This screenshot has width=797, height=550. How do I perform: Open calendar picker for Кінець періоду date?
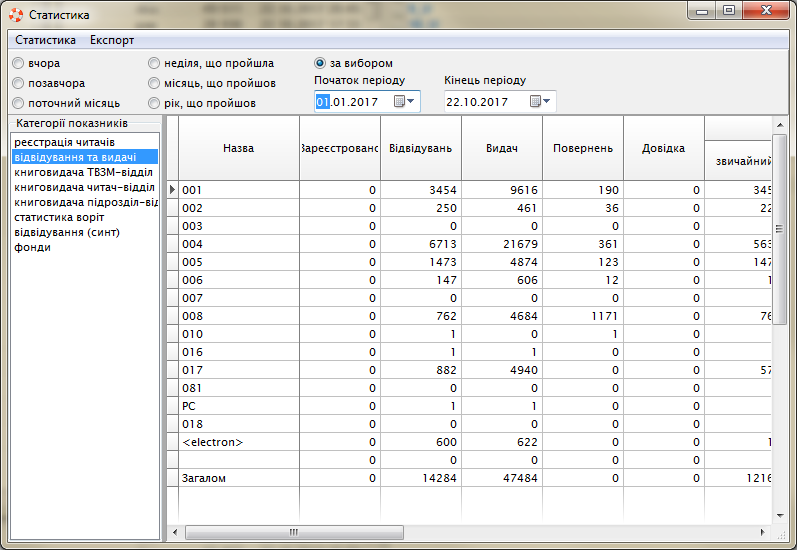point(540,102)
